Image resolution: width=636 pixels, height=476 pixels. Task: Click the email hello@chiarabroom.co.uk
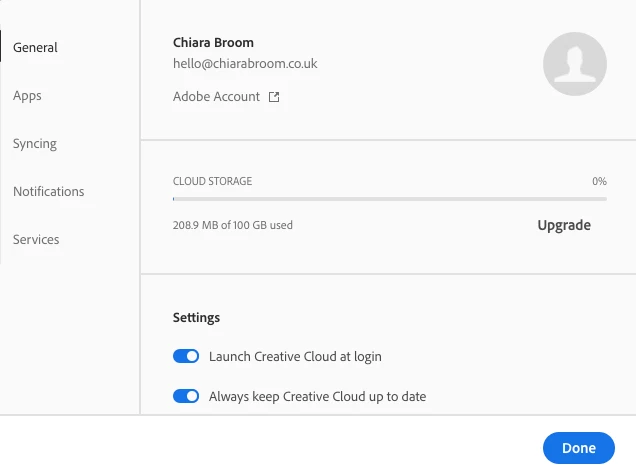pyautogui.click(x=245, y=64)
